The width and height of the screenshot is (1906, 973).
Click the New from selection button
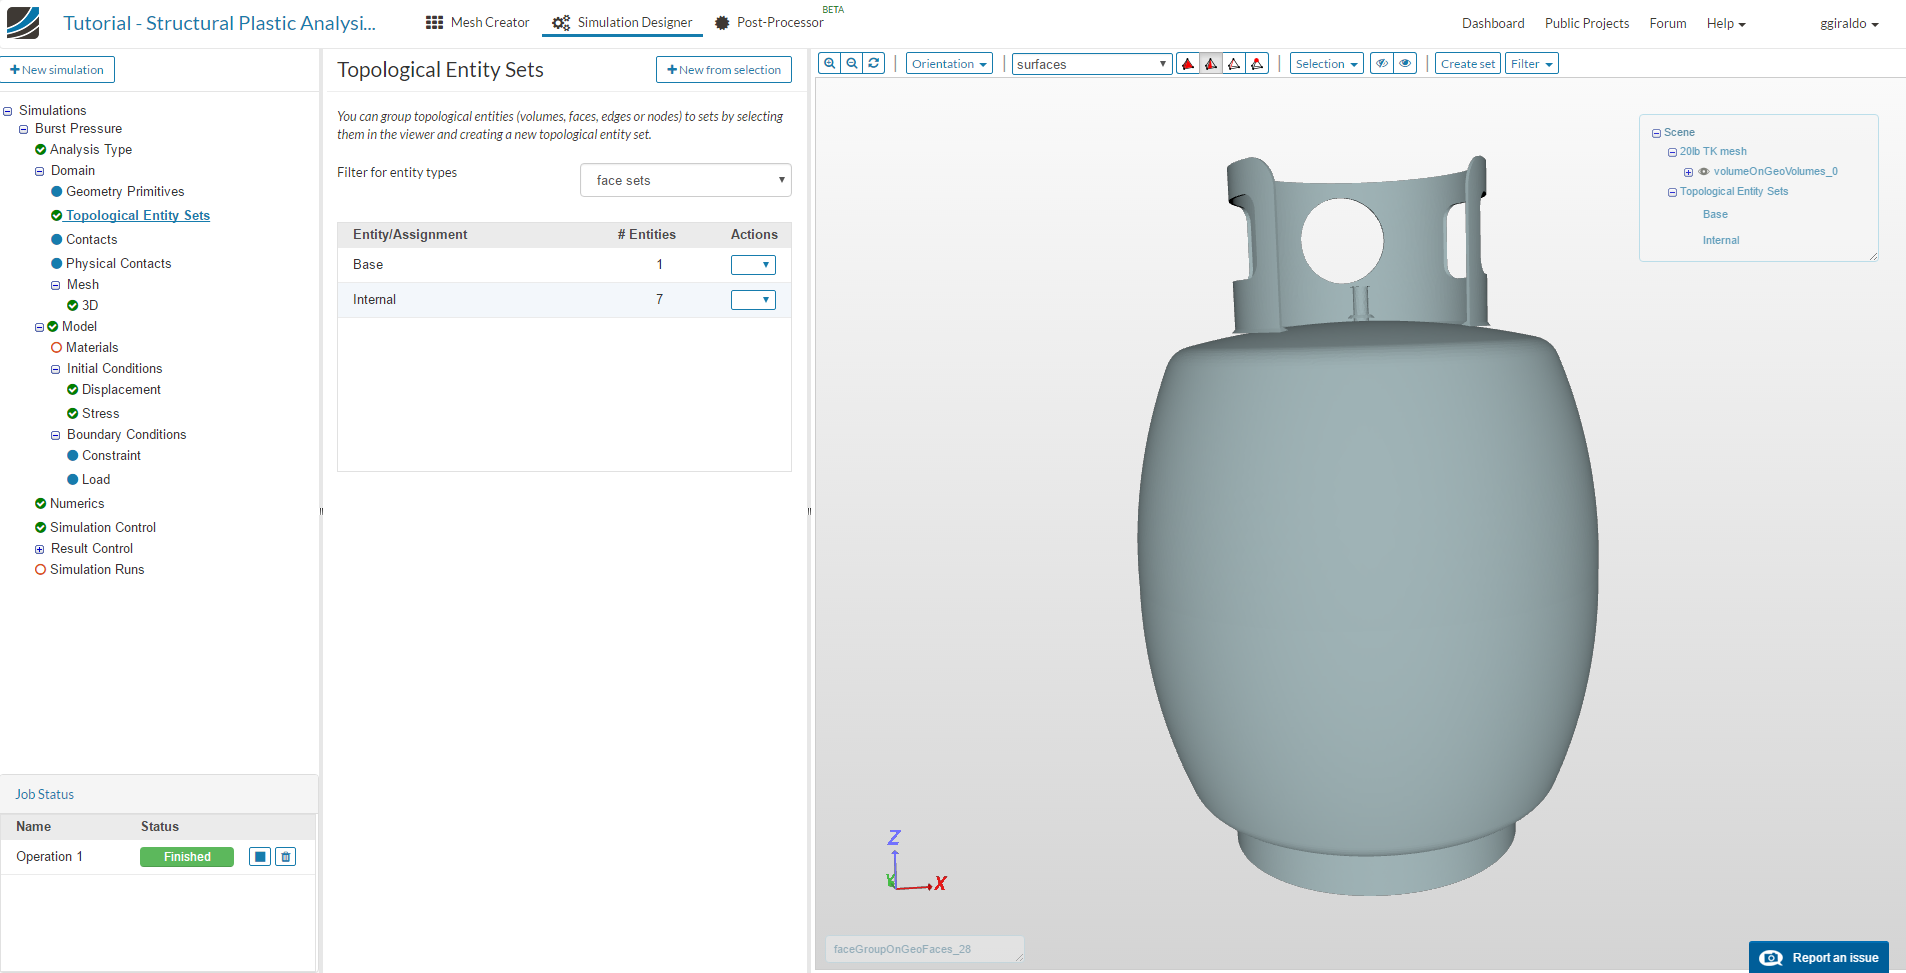pos(724,70)
